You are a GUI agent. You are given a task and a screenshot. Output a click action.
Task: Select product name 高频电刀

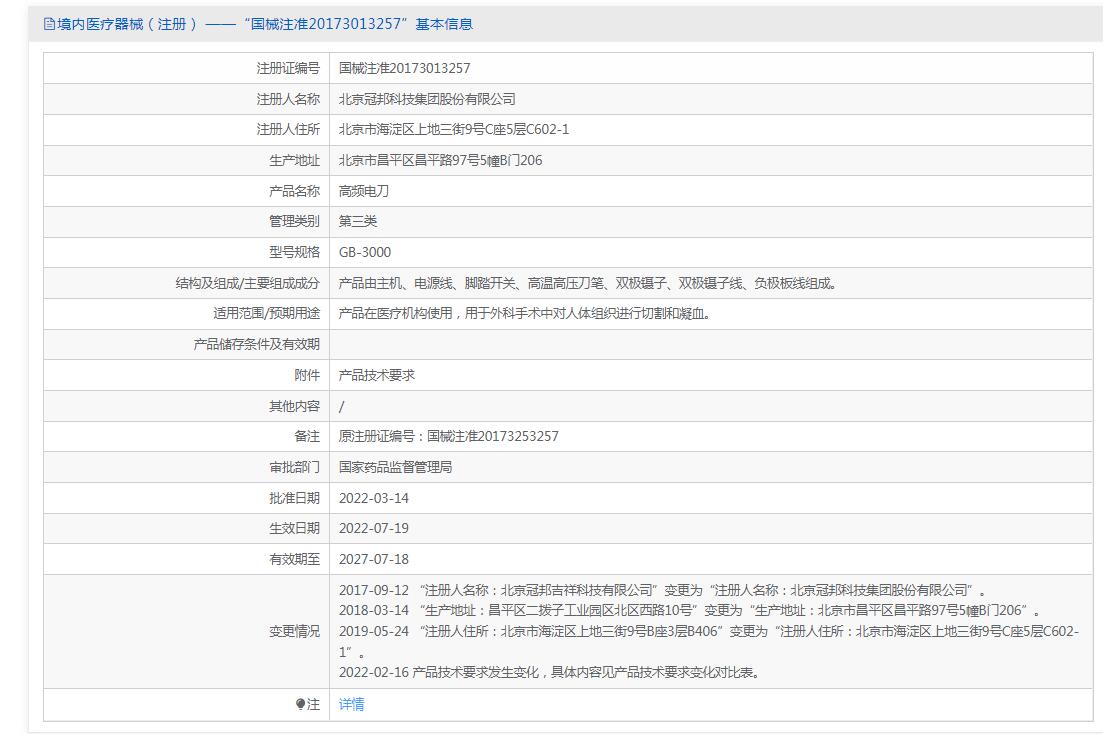click(364, 191)
